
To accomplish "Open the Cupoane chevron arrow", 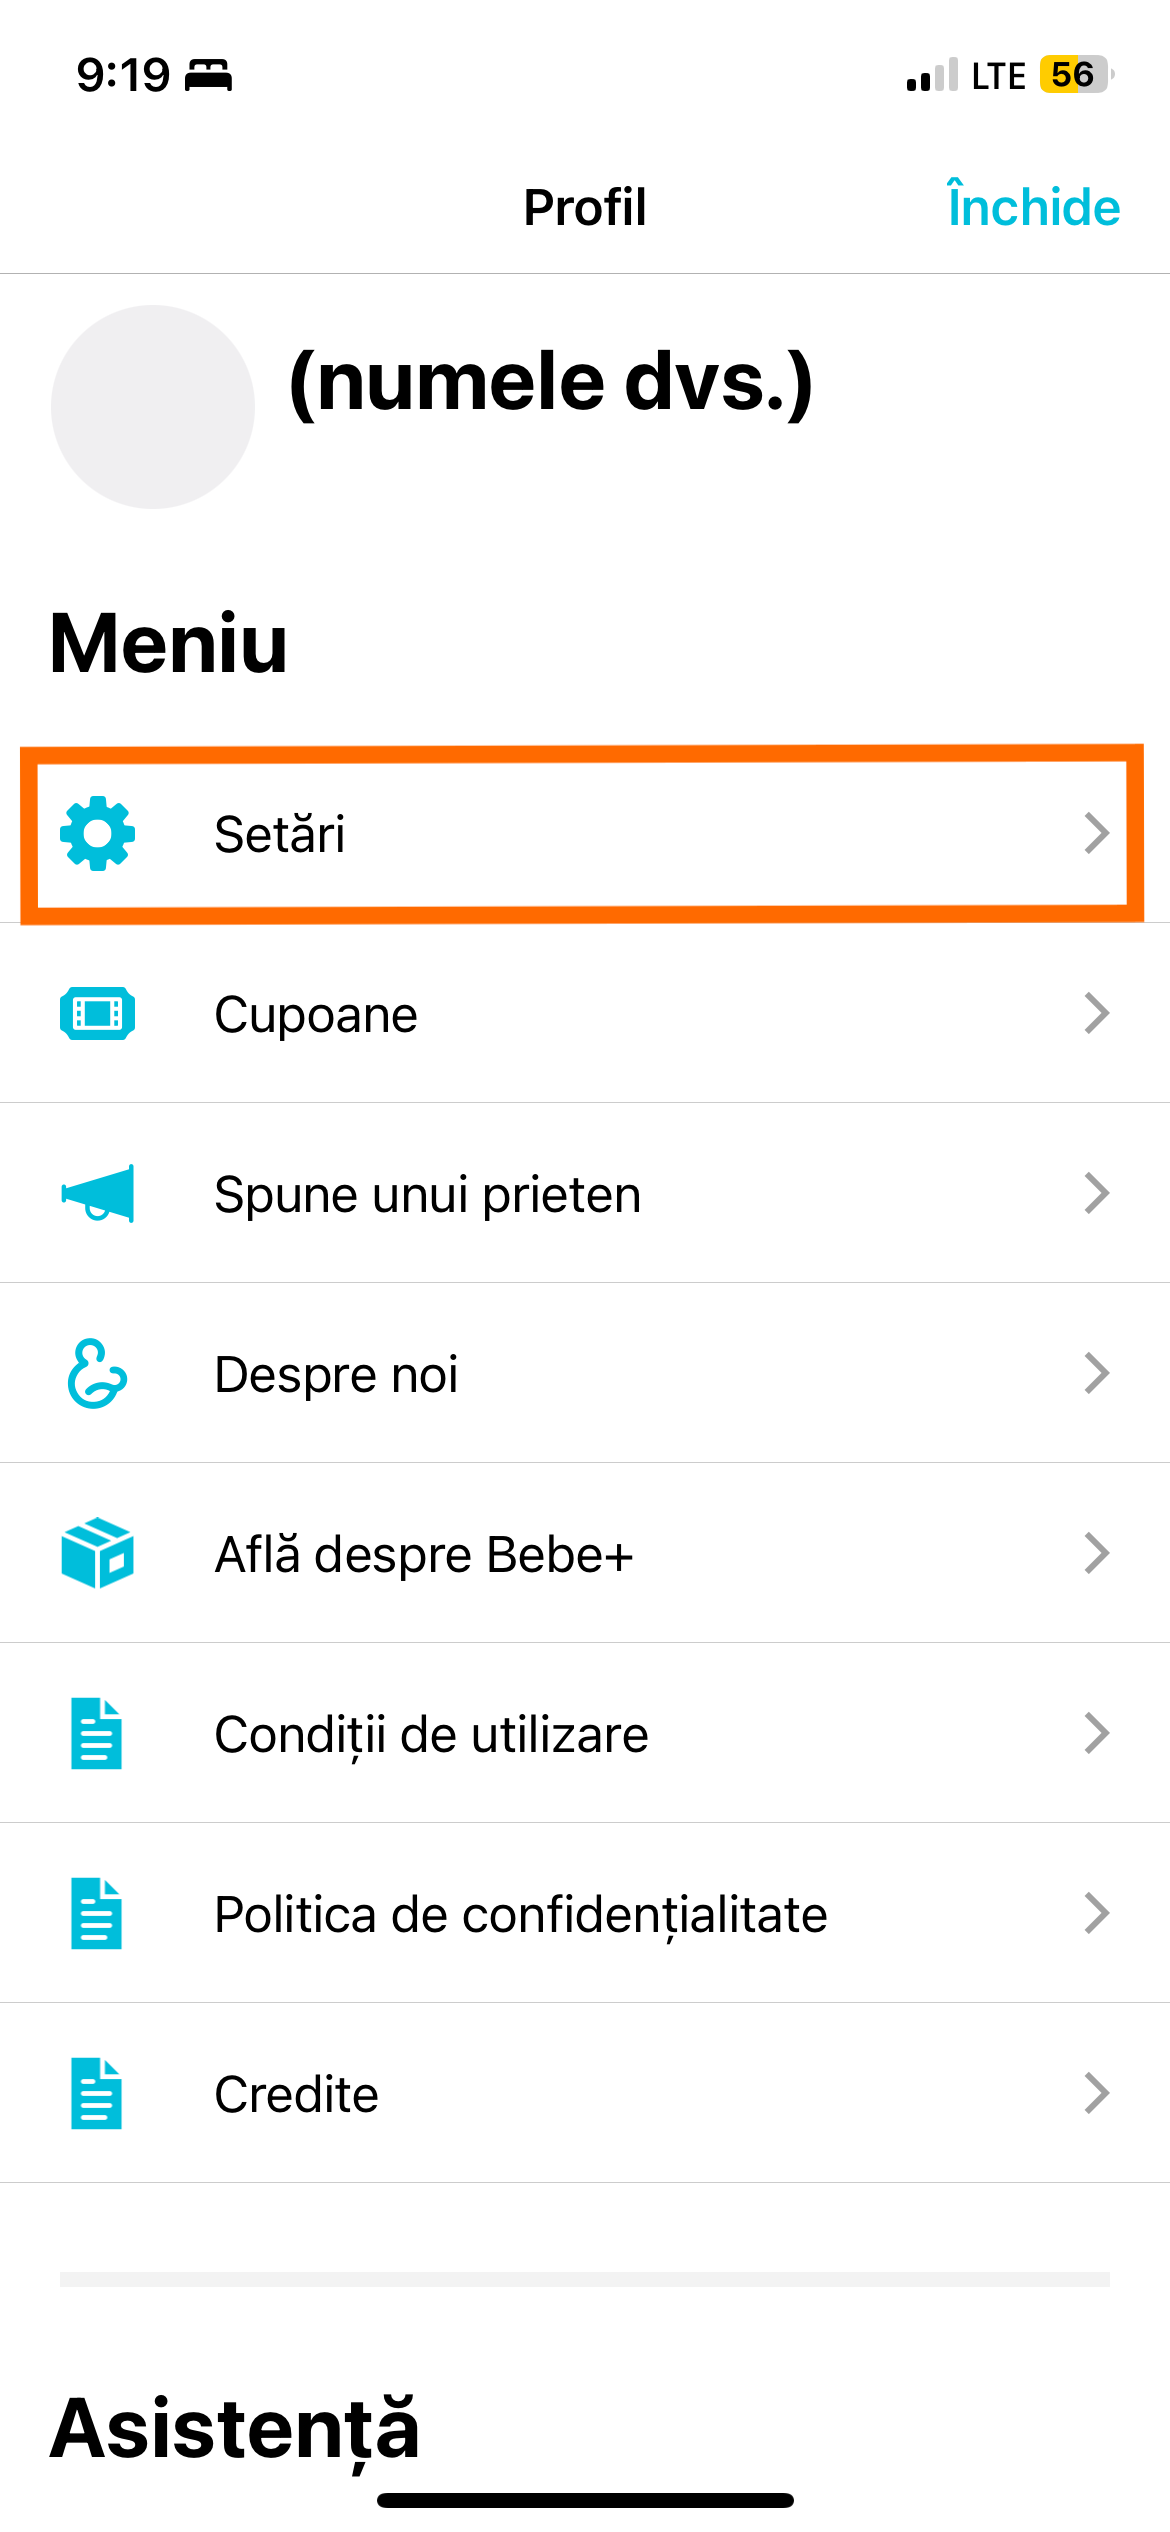I will click(1097, 1013).
